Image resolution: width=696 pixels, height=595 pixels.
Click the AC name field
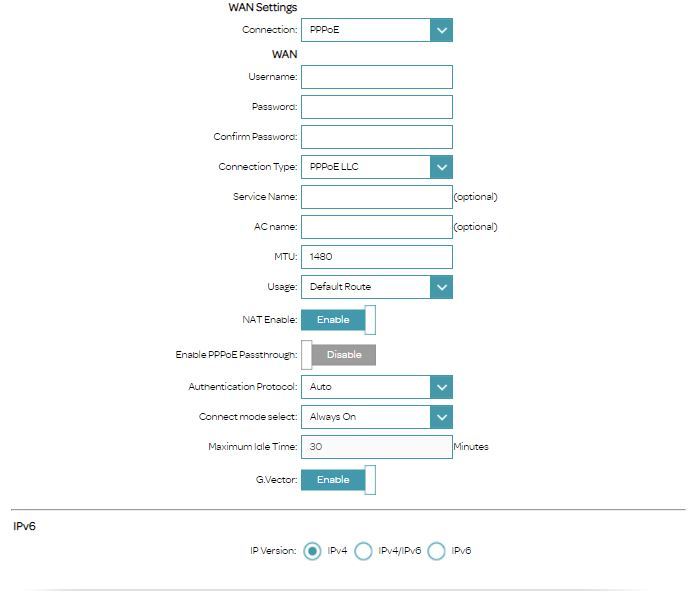376,227
